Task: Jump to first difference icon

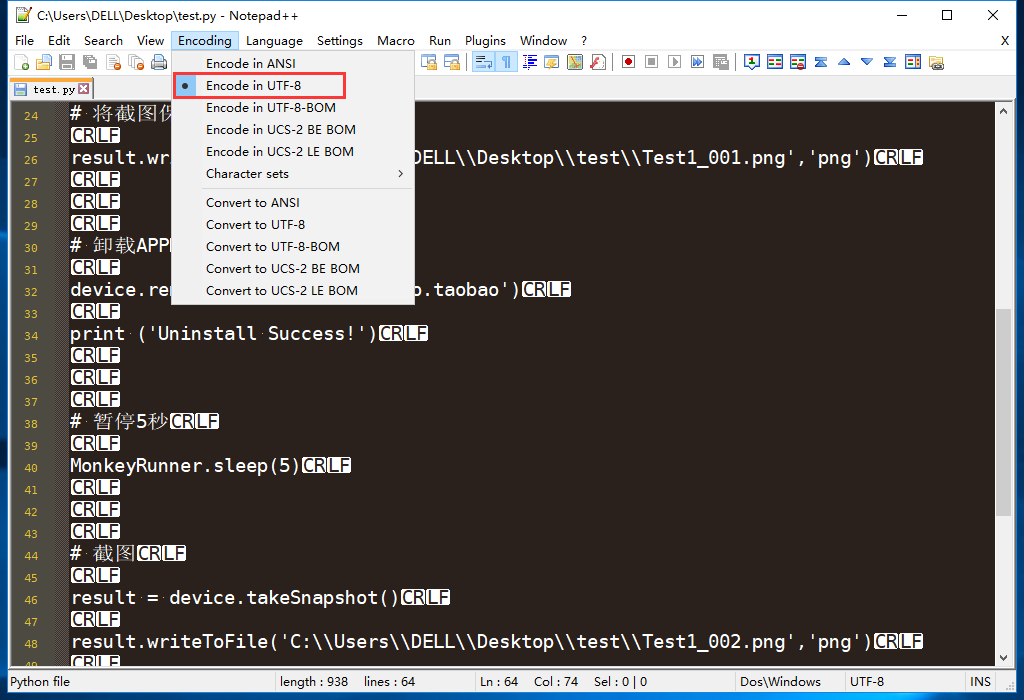Action: pos(821,63)
